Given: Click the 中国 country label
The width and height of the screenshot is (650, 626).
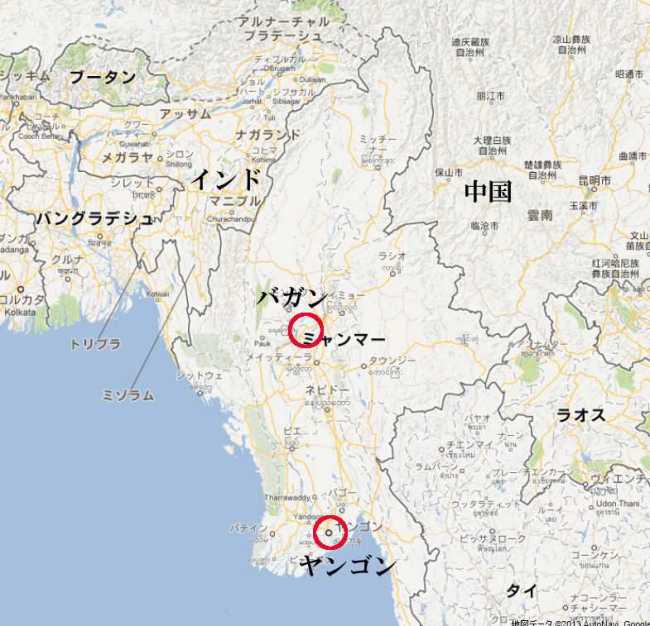Looking at the screenshot, I should click(488, 192).
